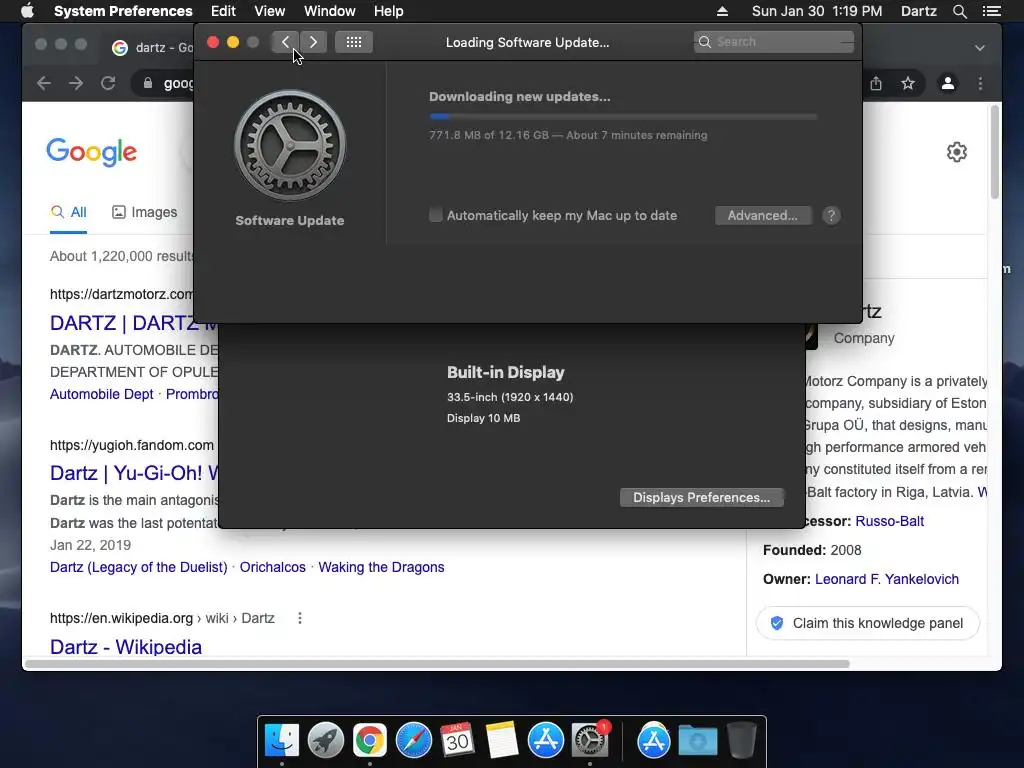Click the System Preferences search field

pyautogui.click(x=774, y=42)
